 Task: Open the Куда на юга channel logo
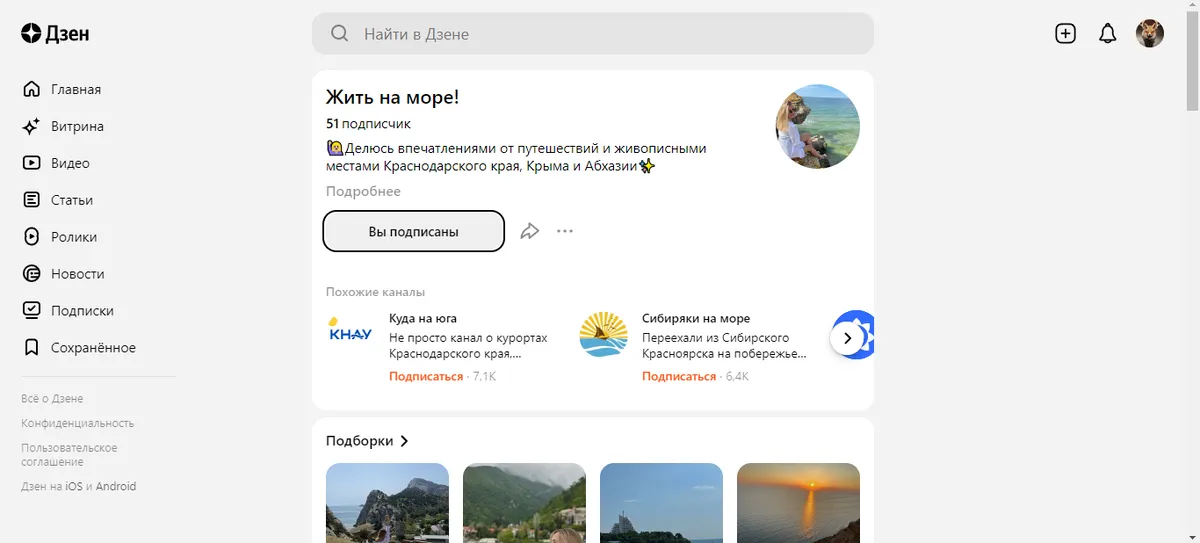point(351,334)
